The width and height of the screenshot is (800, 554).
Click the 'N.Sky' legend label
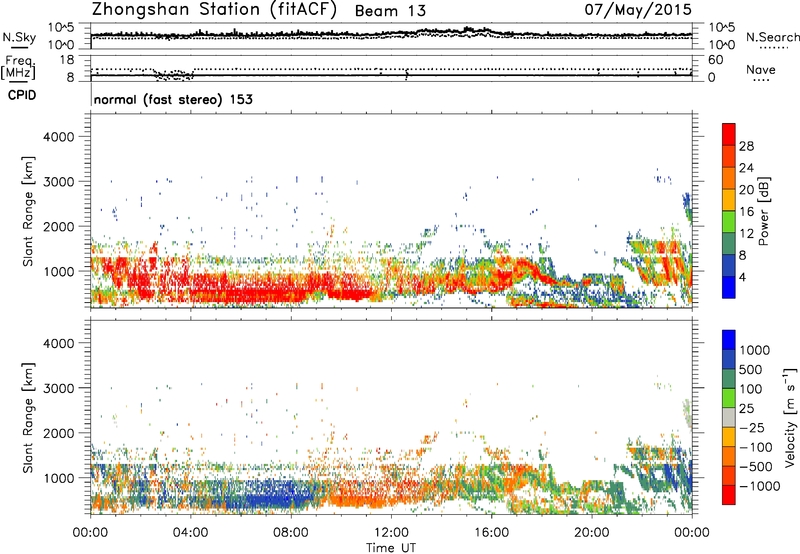pos(19,37)
